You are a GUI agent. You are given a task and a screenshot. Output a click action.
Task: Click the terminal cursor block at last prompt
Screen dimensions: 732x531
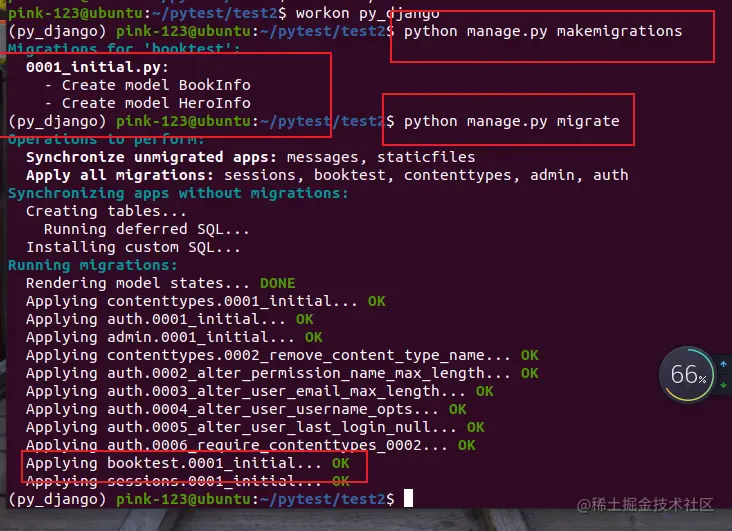[408, 498]
